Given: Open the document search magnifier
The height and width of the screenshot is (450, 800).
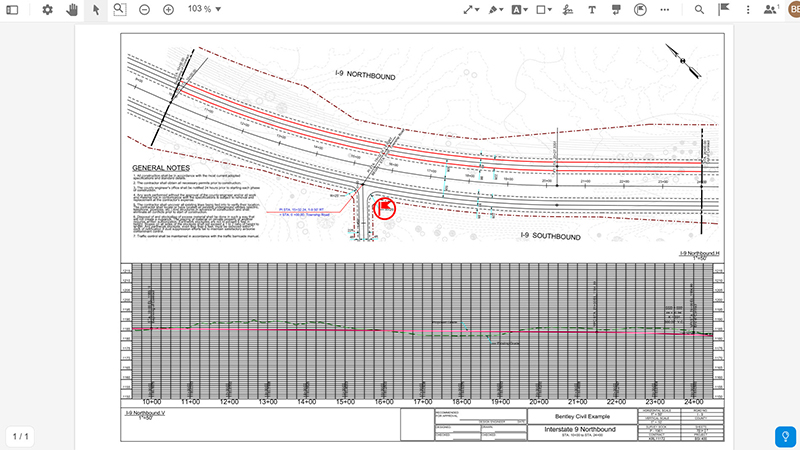Looking at the screenshot, I should click(x=699, y=10).
